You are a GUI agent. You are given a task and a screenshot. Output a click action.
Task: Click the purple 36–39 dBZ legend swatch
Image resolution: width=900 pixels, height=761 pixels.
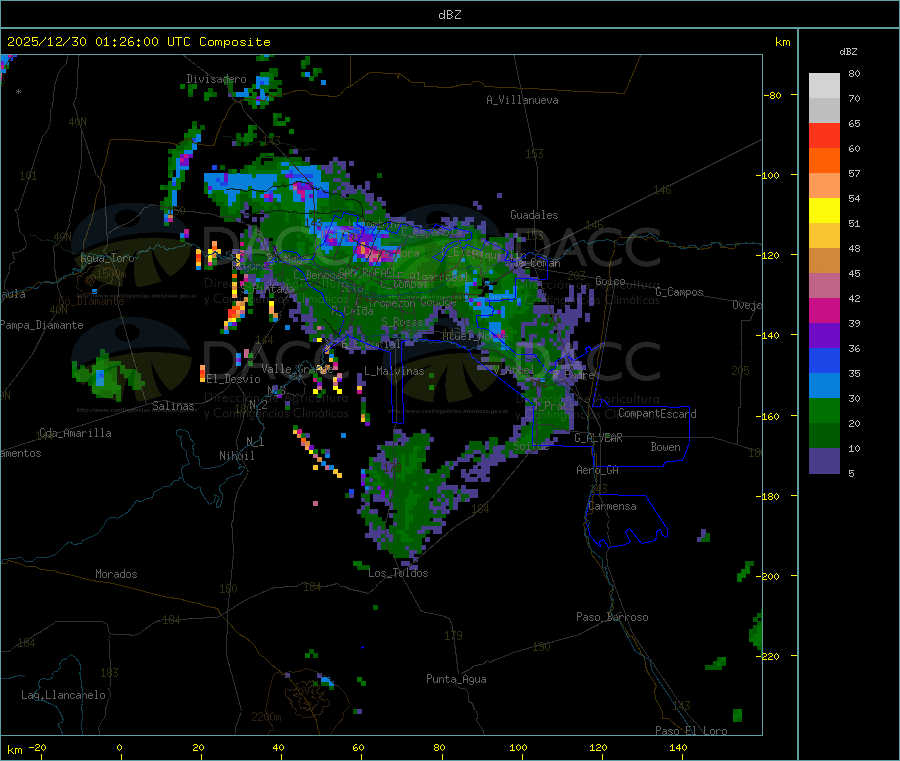[x=824, y=336]
